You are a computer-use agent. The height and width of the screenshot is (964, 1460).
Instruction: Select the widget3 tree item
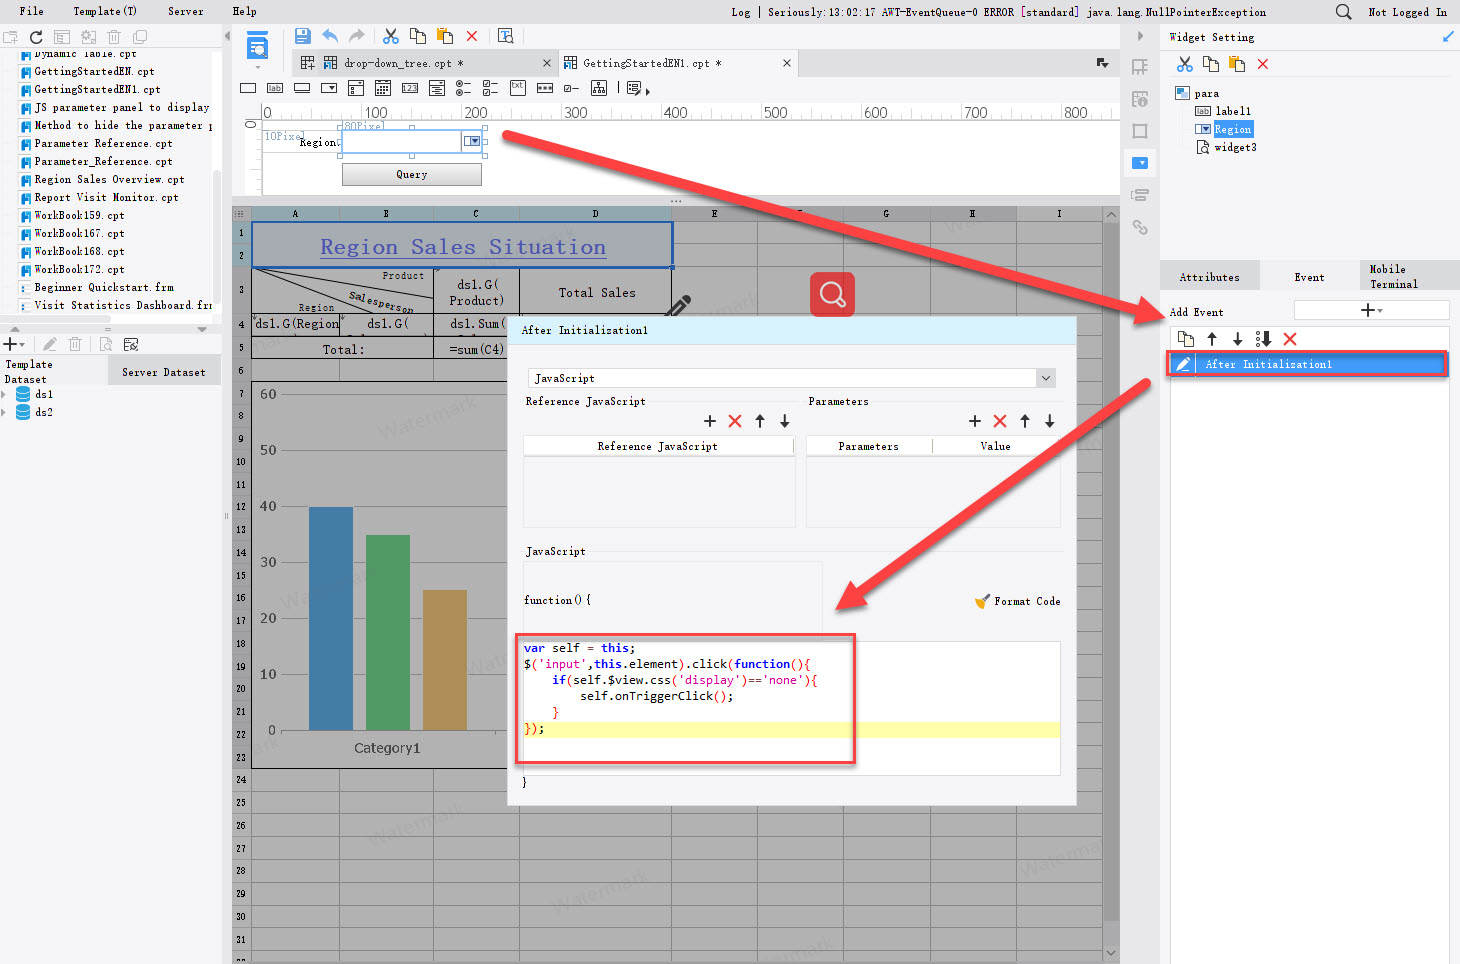tap(1235, 147)
